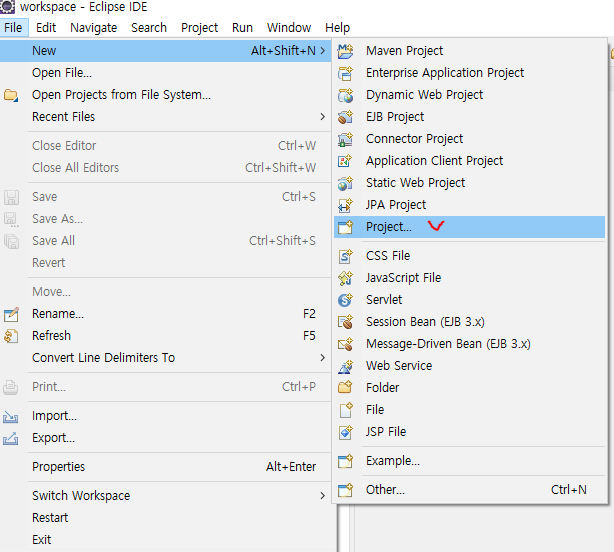Choose Dynamic Web Project entry

click(x=470, y=95)
